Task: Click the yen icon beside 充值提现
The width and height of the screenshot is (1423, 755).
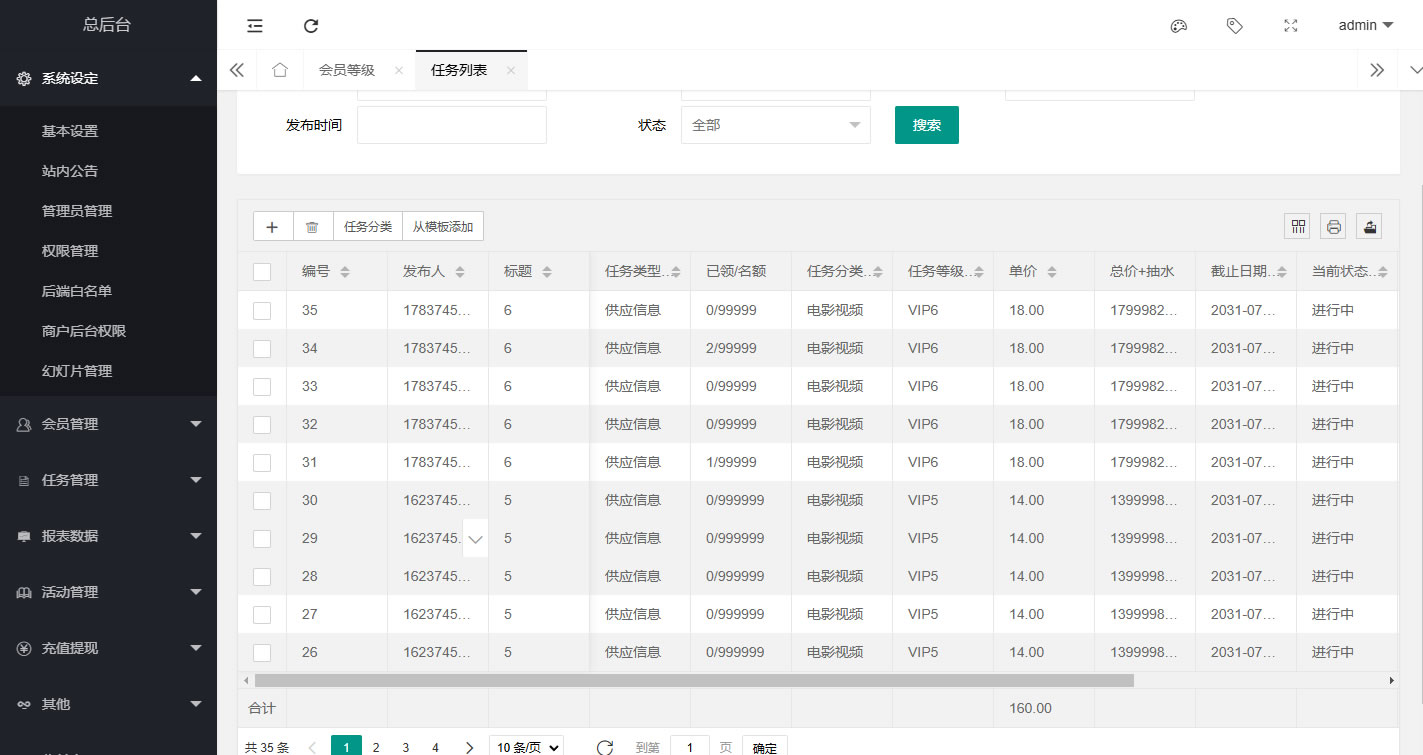Action: pyautogui.click(x=24, y=648)
